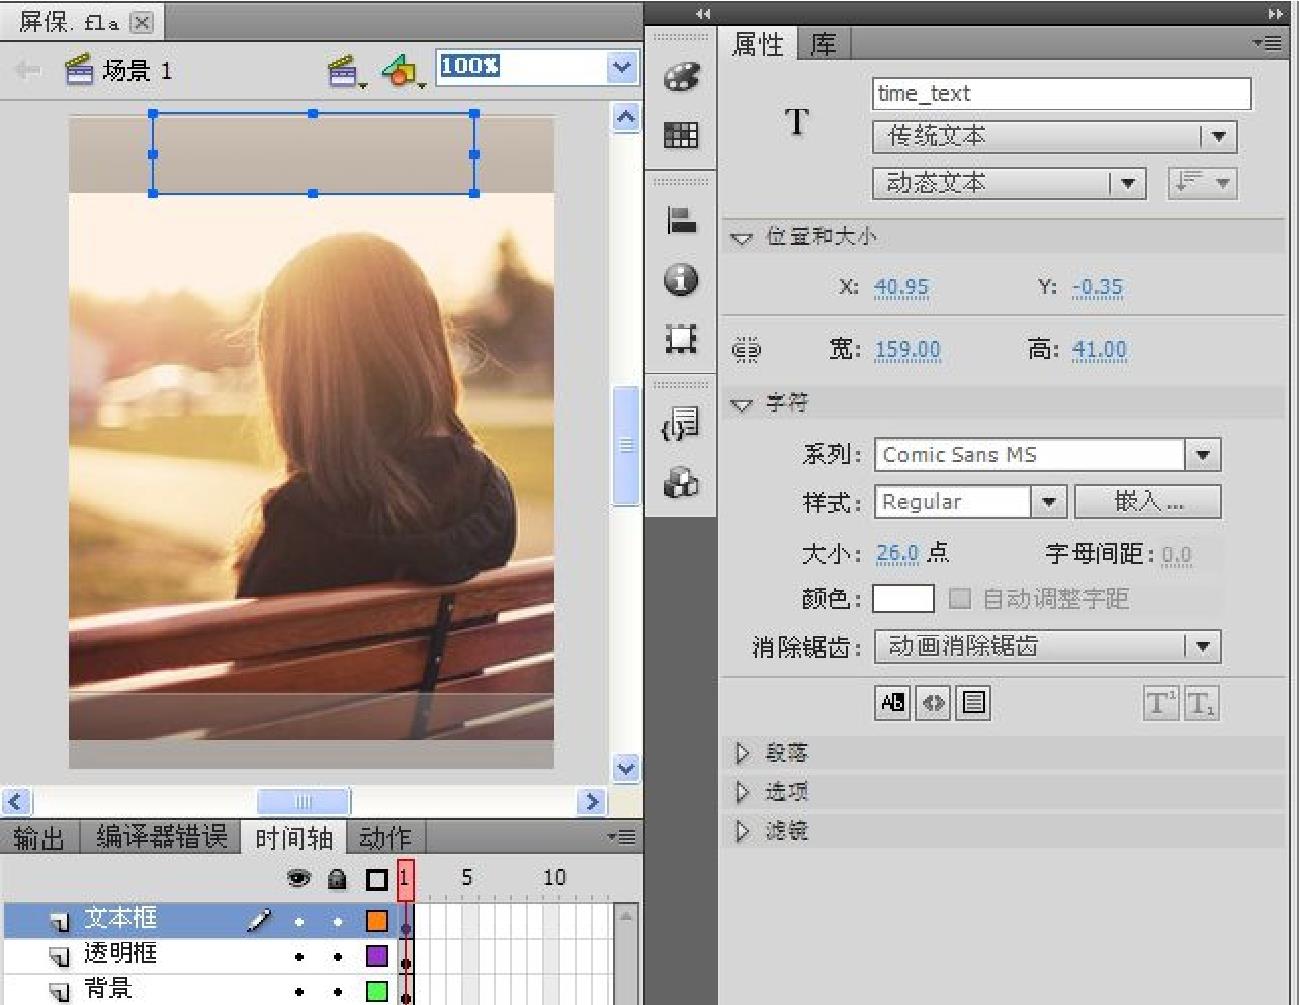Click the time_text instance name field
The height and width of the screenshot is (1005, 1299).
pos(1060,94)
